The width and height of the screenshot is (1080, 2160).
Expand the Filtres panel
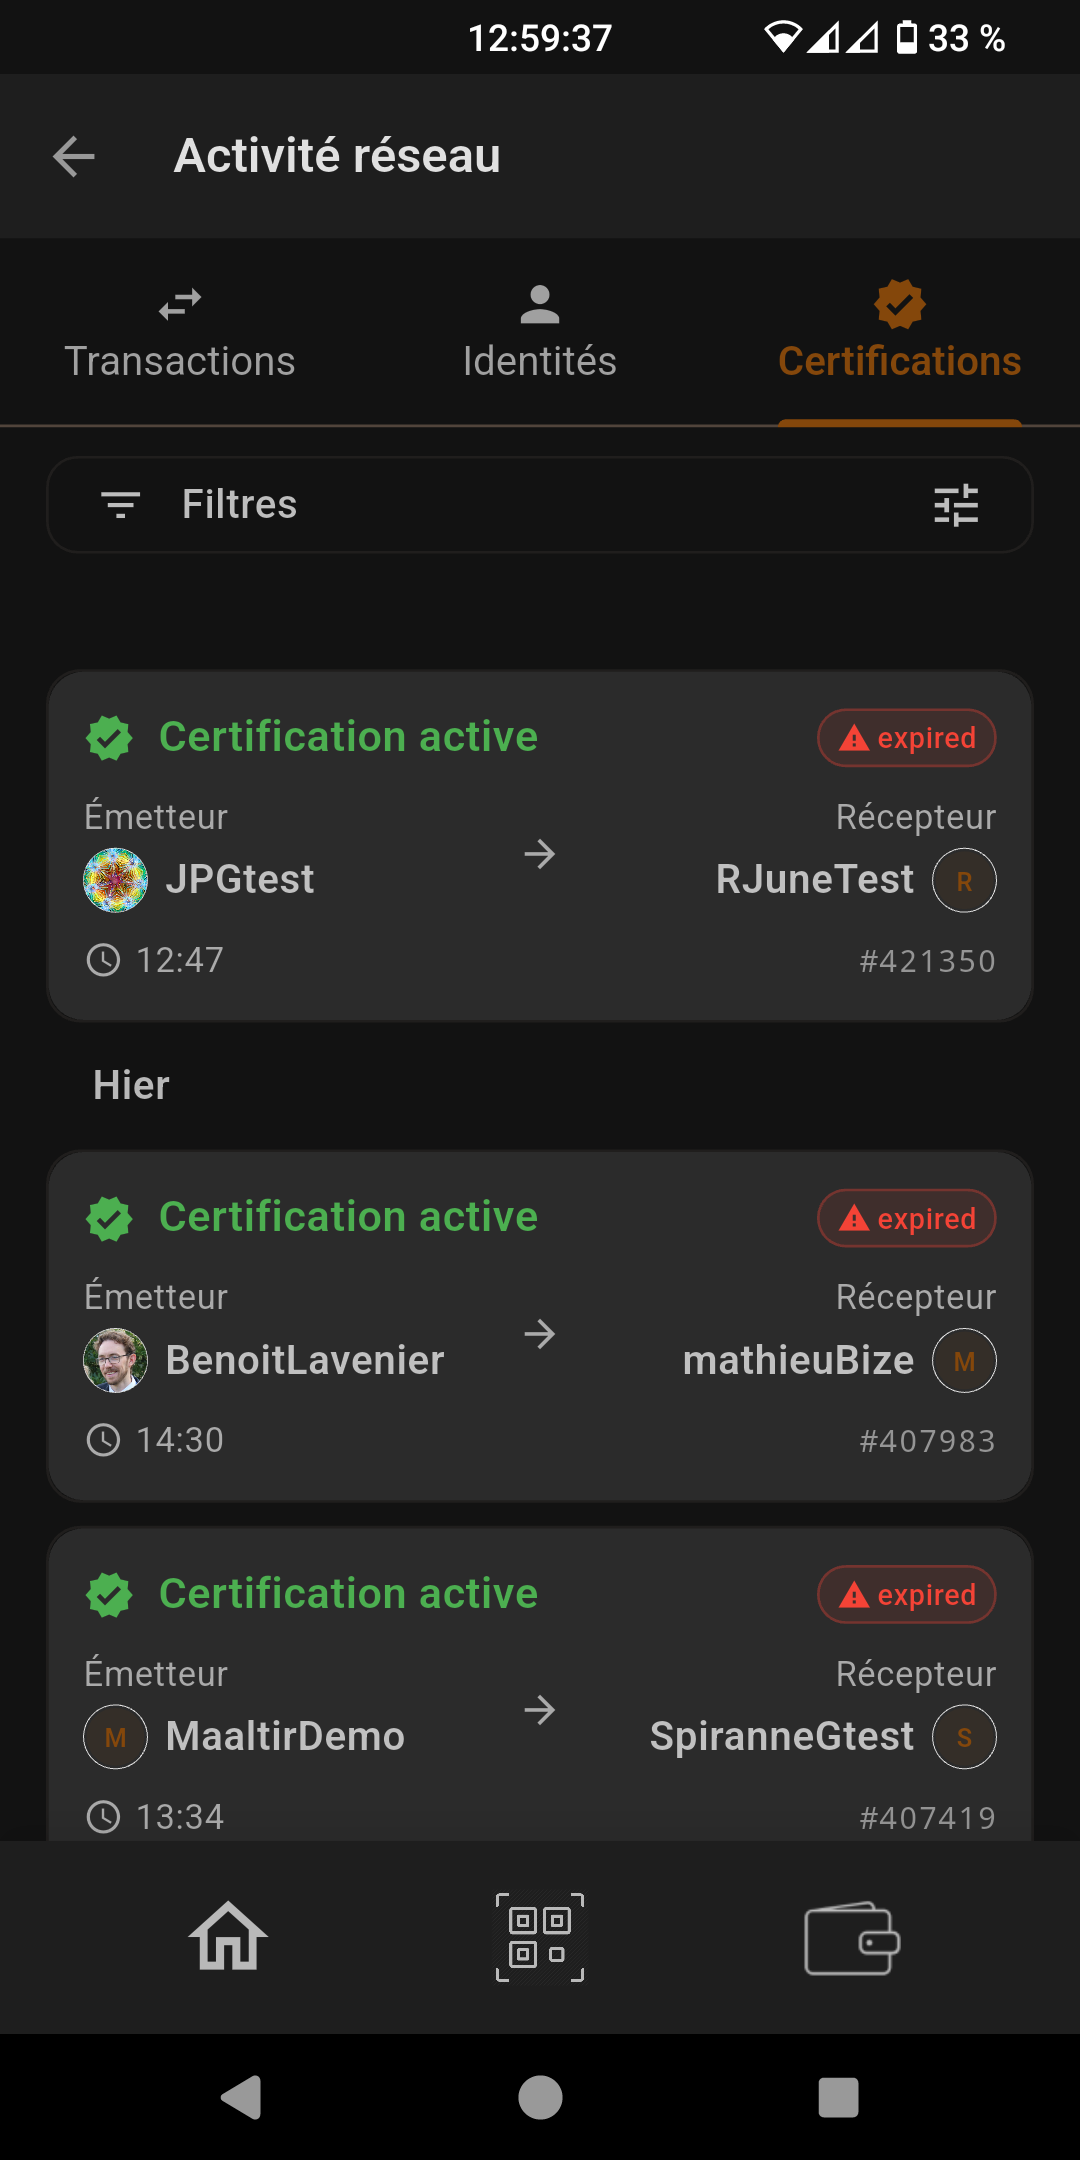240,505
